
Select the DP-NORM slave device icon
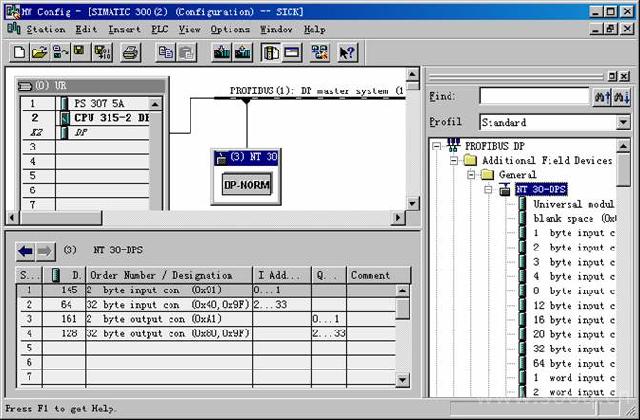247,186
